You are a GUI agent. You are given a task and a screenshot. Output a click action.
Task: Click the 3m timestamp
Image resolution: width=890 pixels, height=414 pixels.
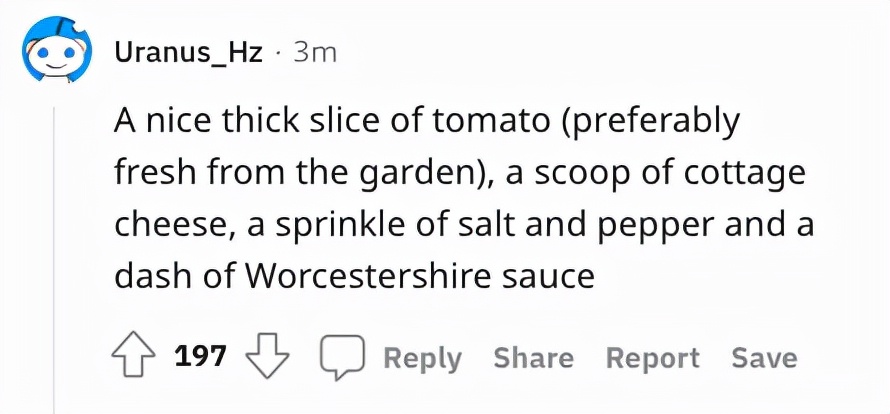[x=313, y=53]
